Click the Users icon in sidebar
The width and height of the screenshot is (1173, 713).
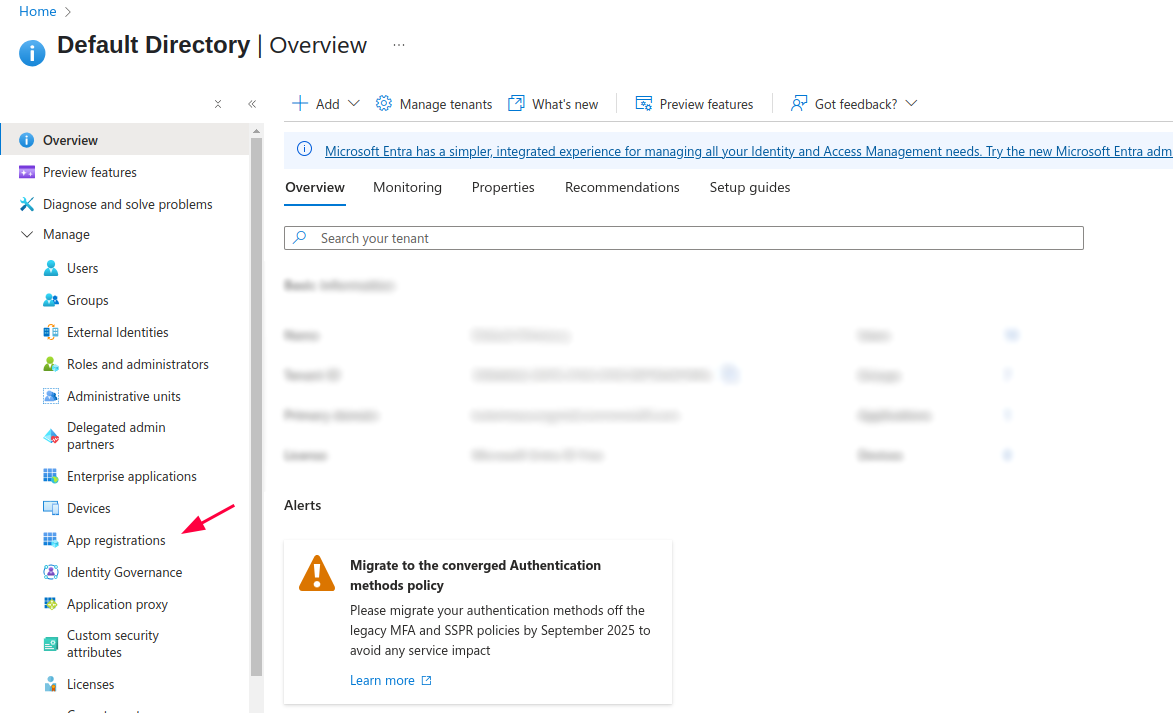(51, 268)
